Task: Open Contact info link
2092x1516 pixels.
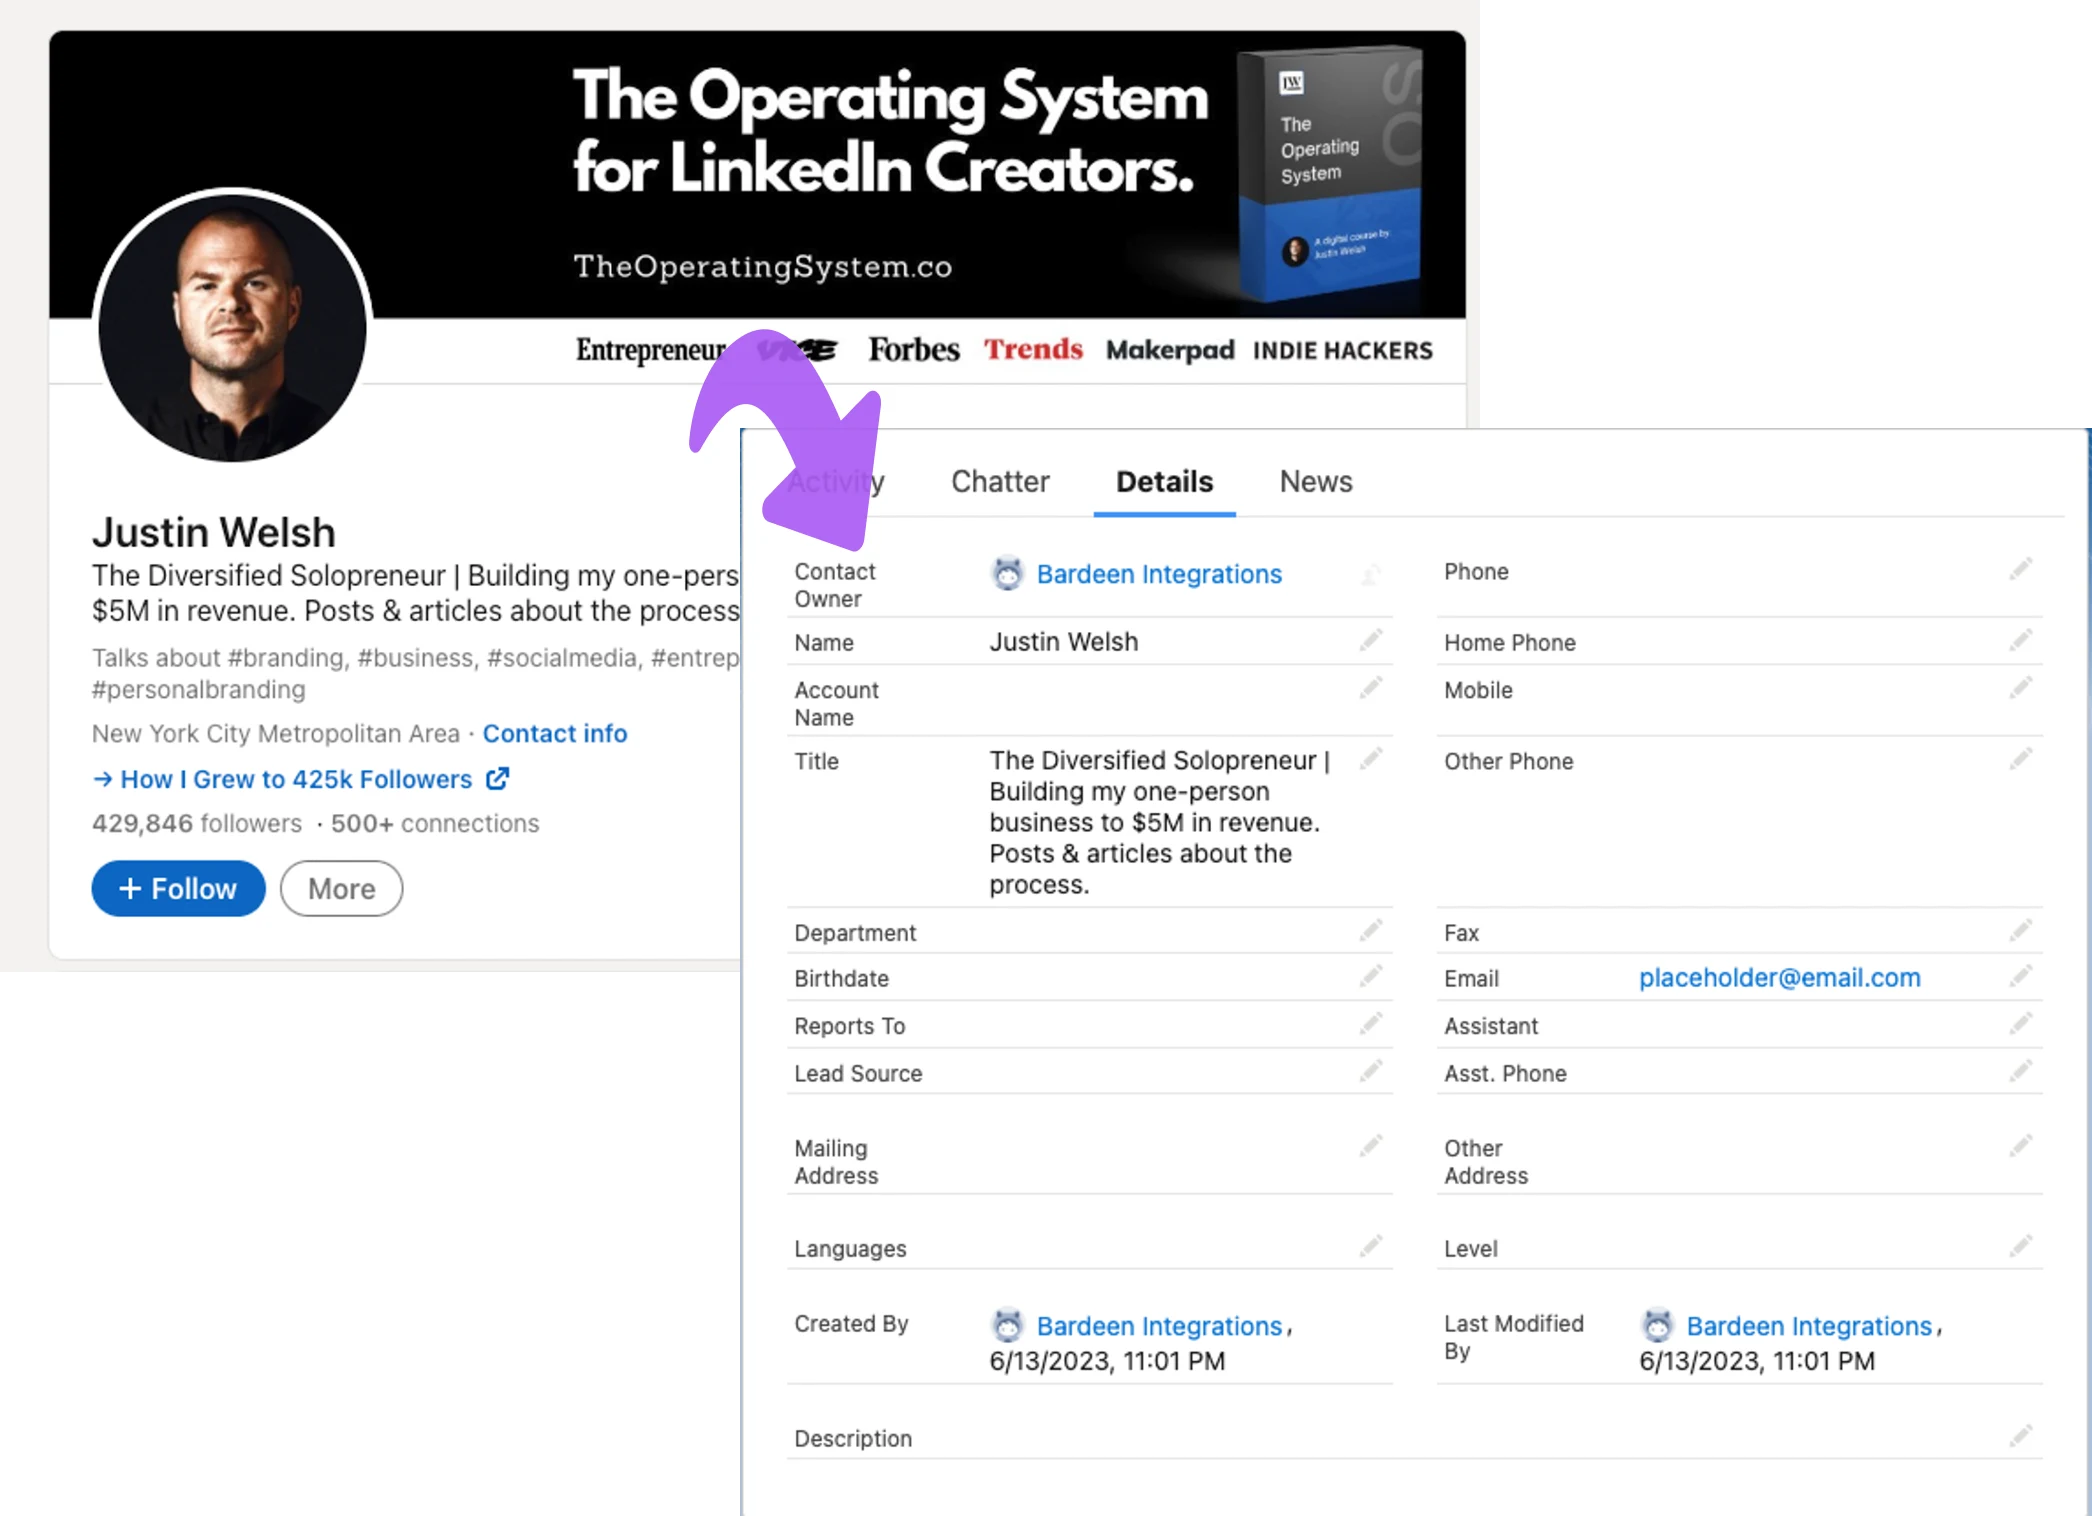Action: click(x=555, y=733)
